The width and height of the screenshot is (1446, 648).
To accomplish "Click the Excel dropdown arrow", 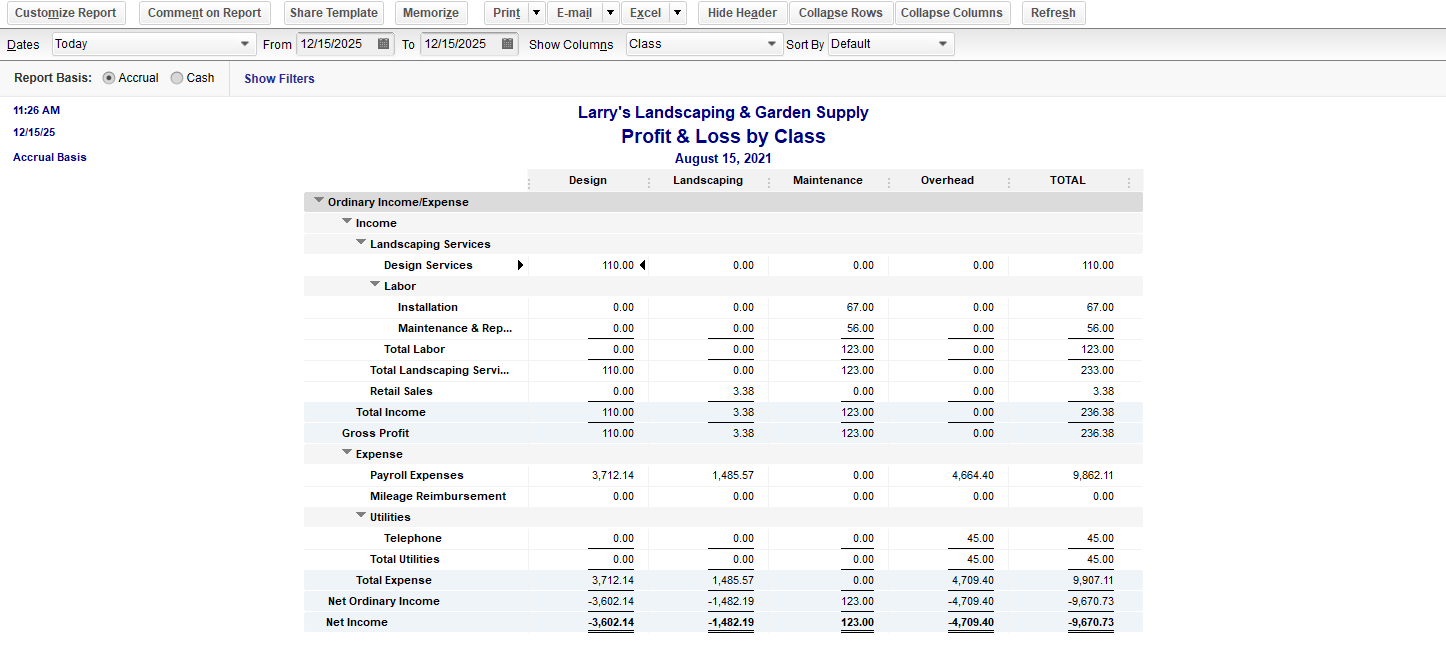I will tap(677, 13).
